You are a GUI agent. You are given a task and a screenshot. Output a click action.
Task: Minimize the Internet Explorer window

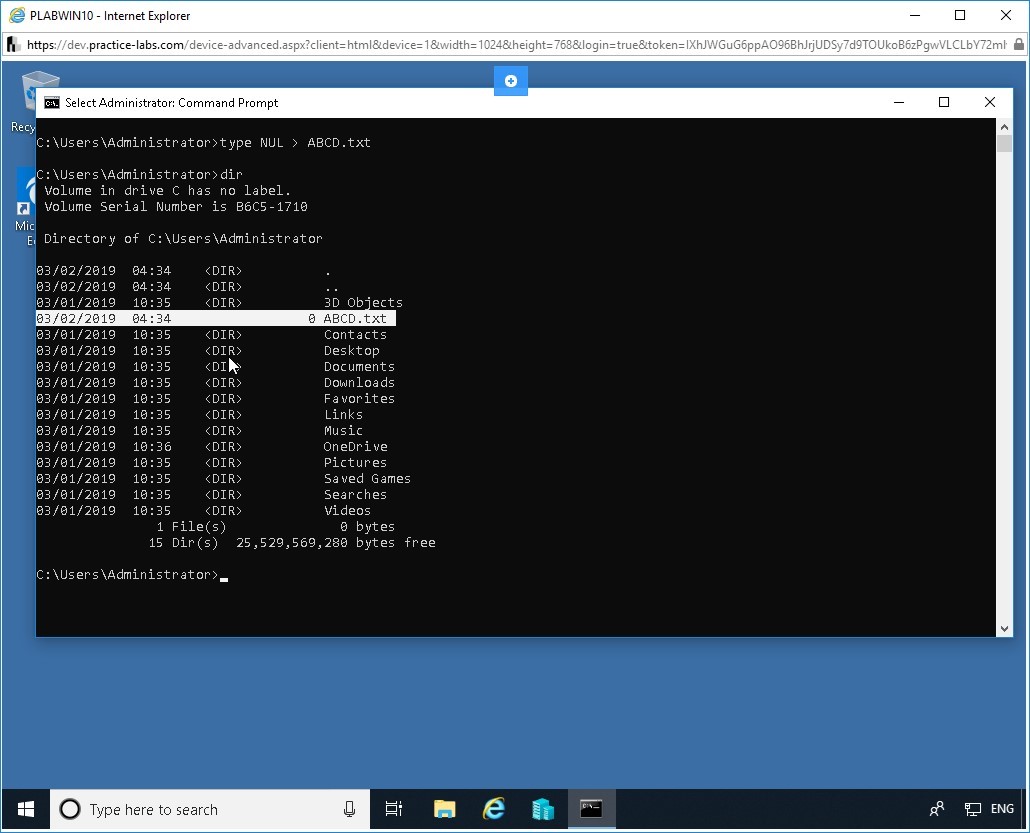tap(915, 15)
